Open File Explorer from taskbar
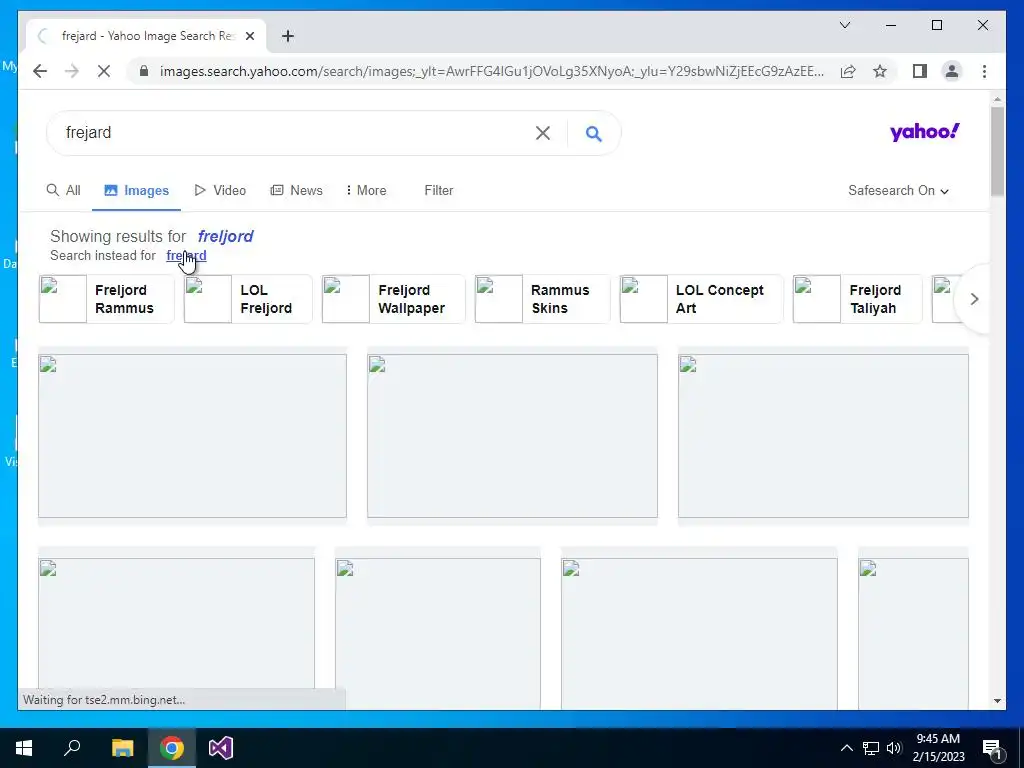This screenshot has height=768, width=1024. point(122,748)
